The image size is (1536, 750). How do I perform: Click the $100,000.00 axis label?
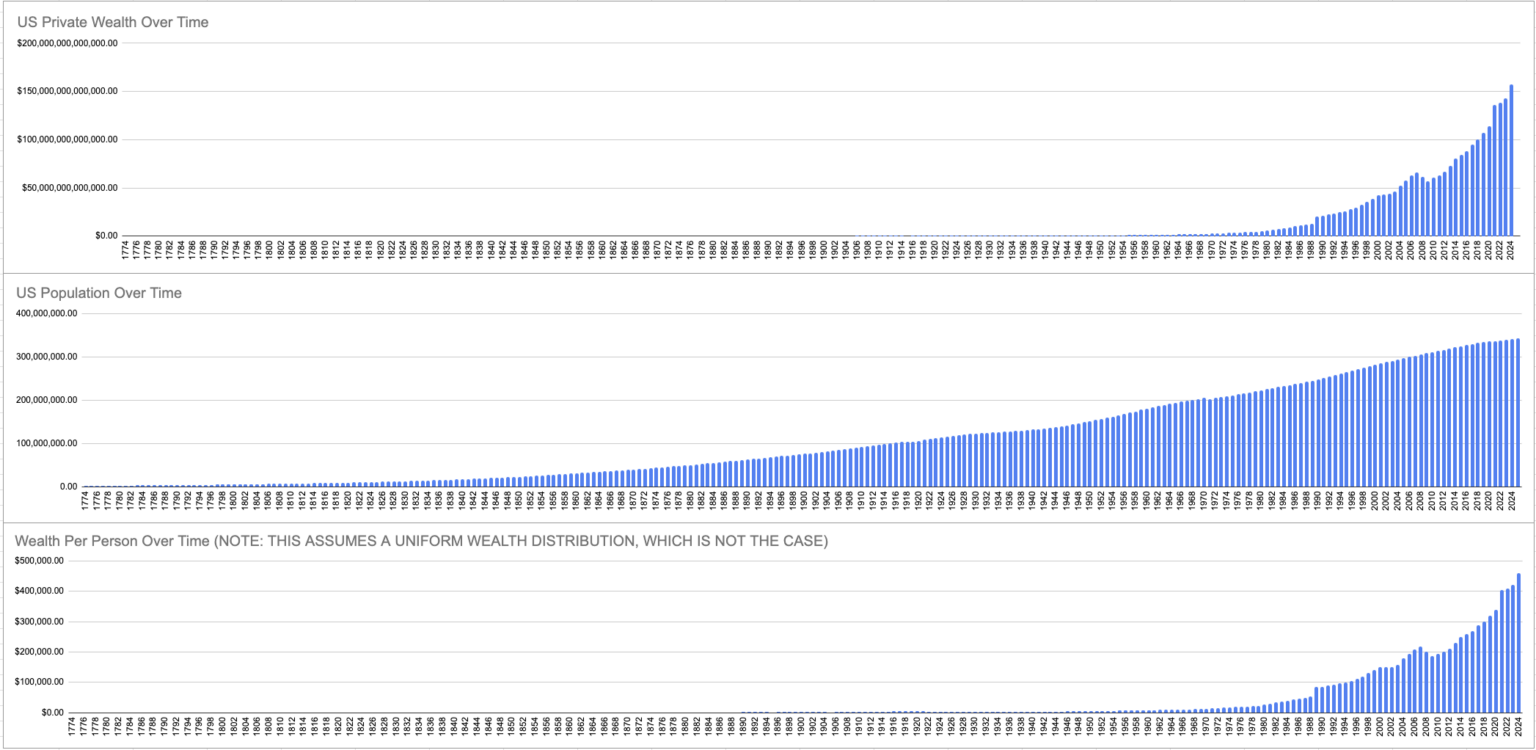pyautogui.click(x=40, y=682)
